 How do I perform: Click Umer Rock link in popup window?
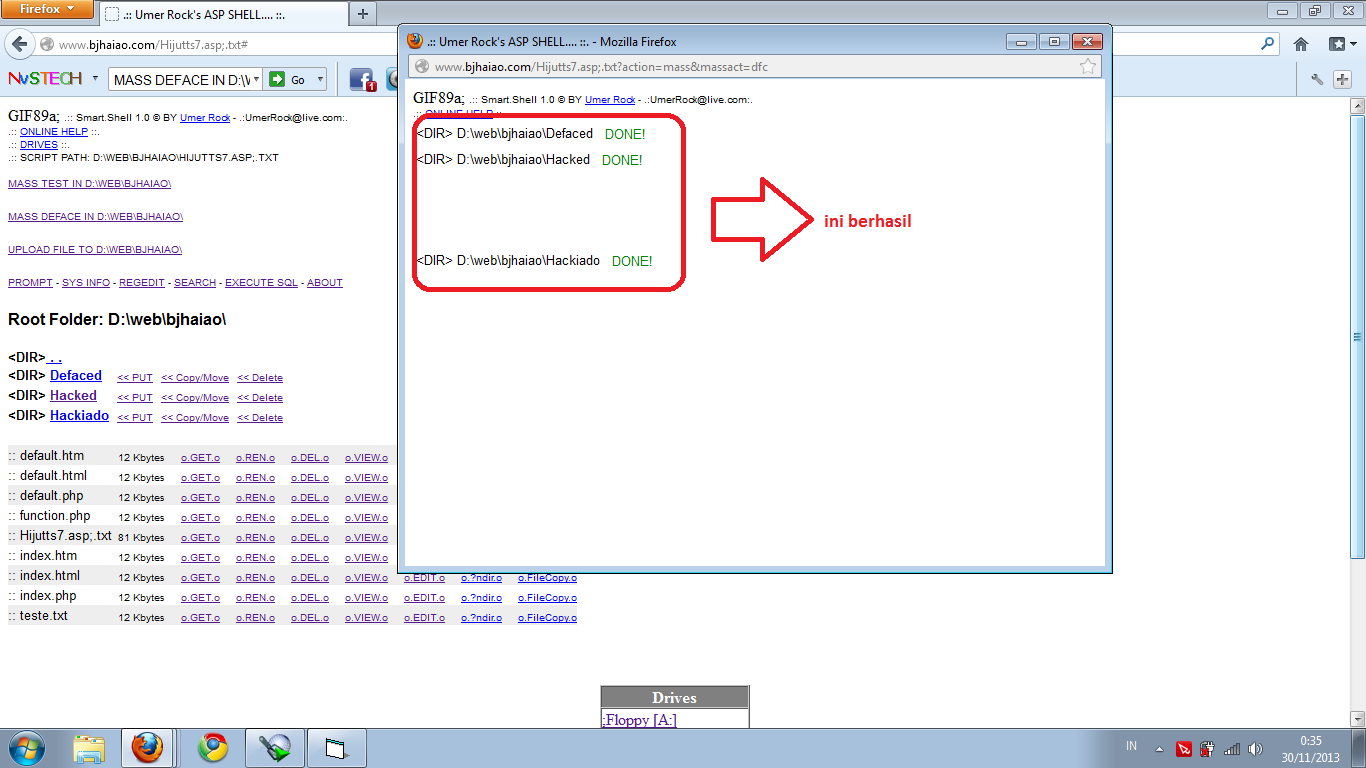pyautogui.click(x=610, y=100)
